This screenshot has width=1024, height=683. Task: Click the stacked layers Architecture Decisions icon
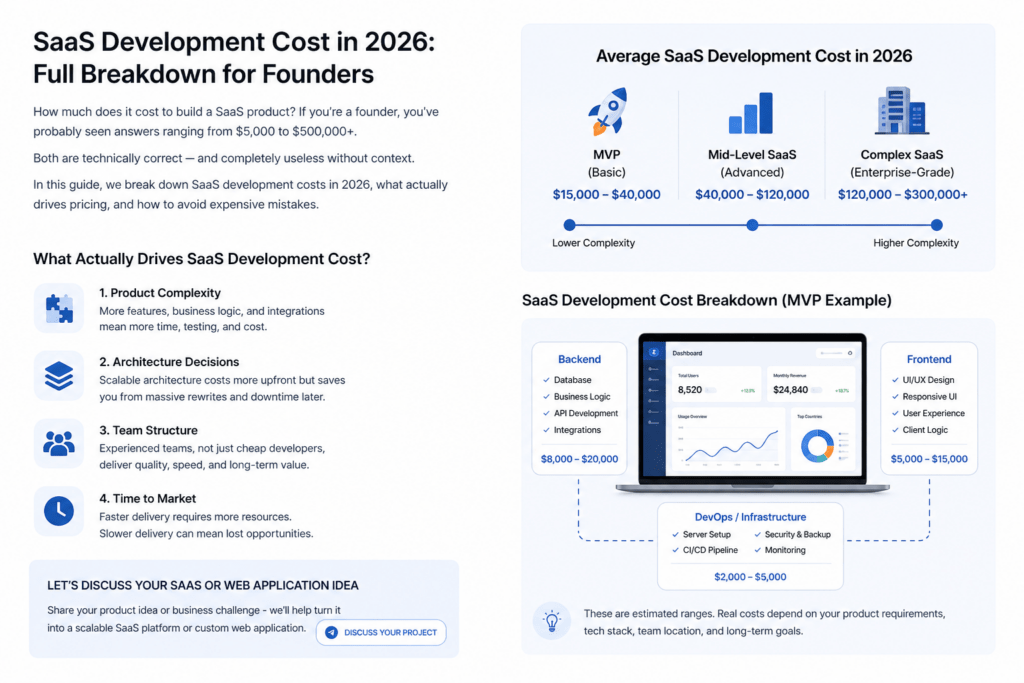[x=59, y=376]
